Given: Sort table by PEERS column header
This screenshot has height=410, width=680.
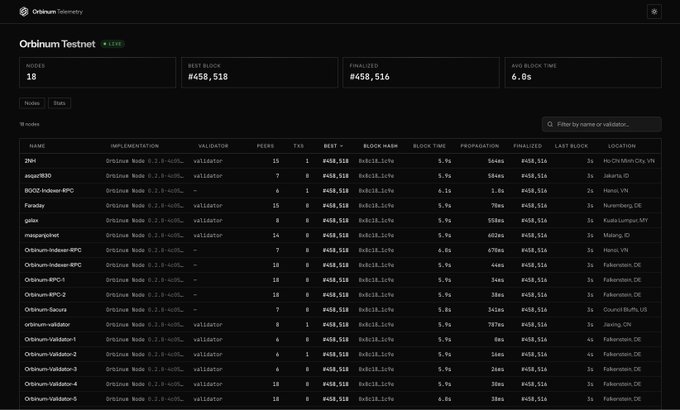Looking at the screenshot, I should (x=265, y=146).
